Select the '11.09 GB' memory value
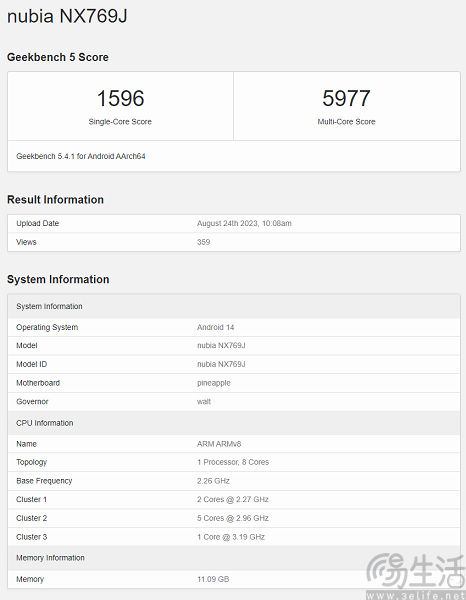 click(213, 579)
